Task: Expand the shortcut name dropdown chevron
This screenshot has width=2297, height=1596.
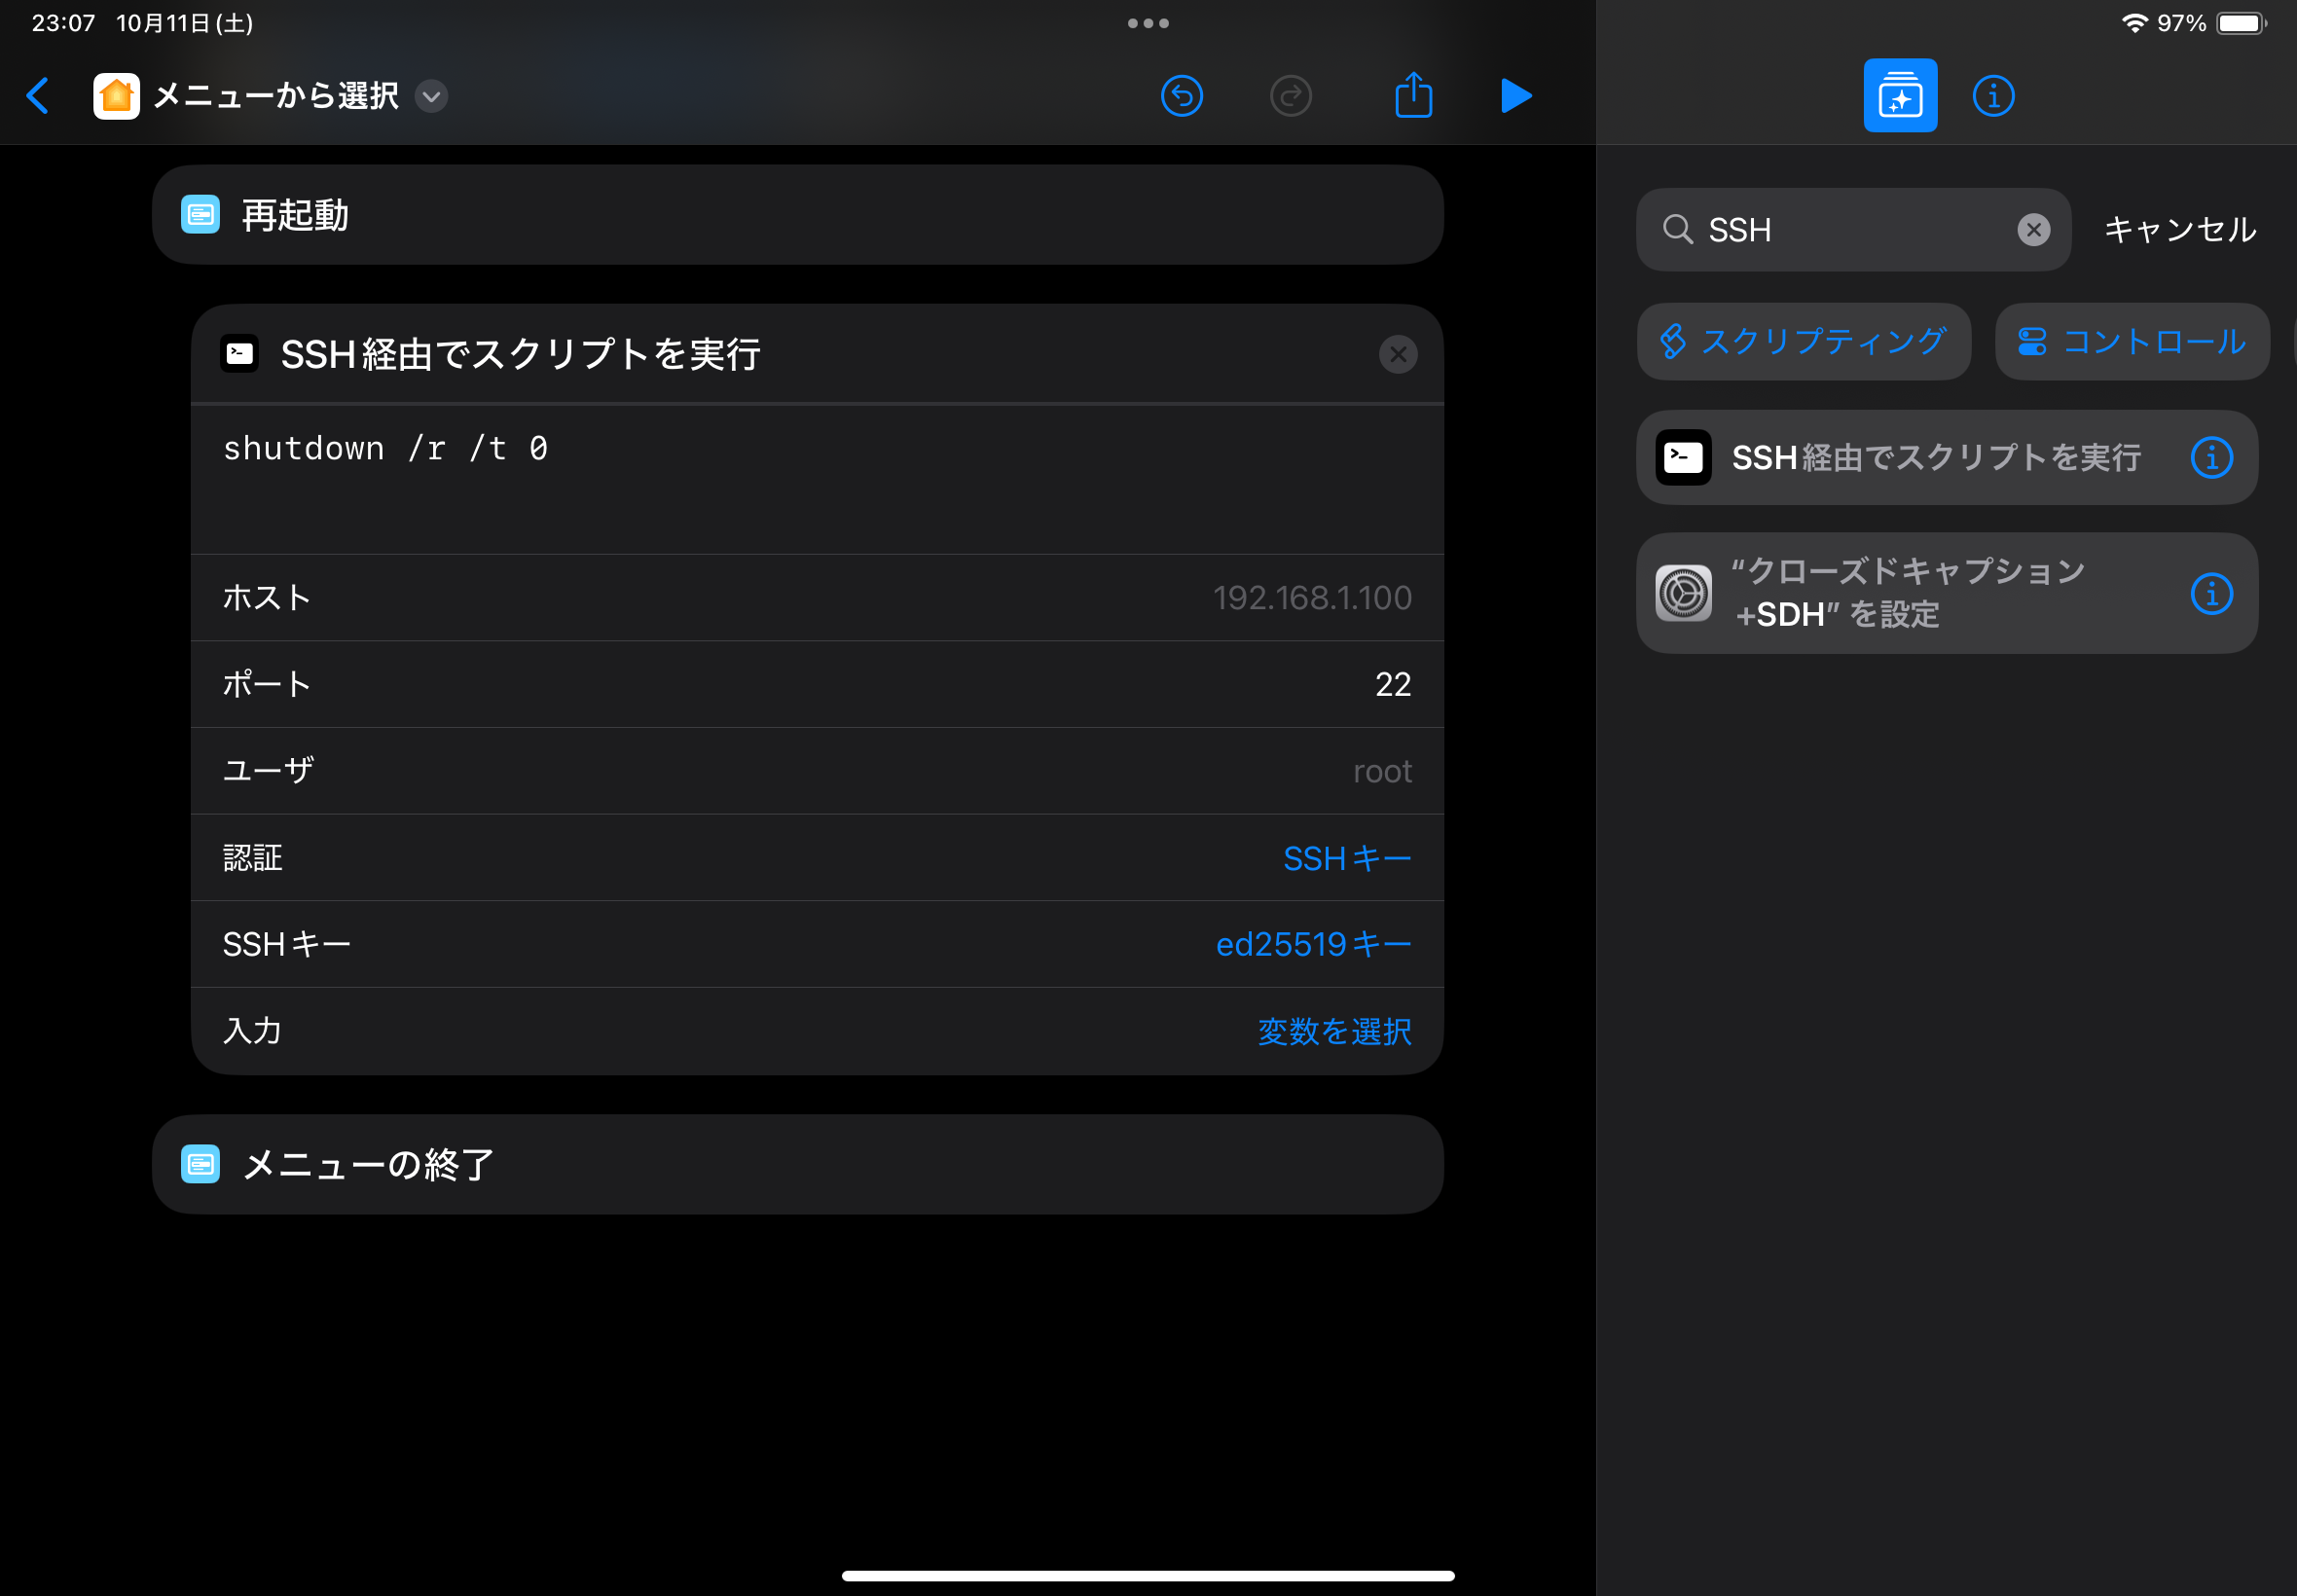Action: 431,97
